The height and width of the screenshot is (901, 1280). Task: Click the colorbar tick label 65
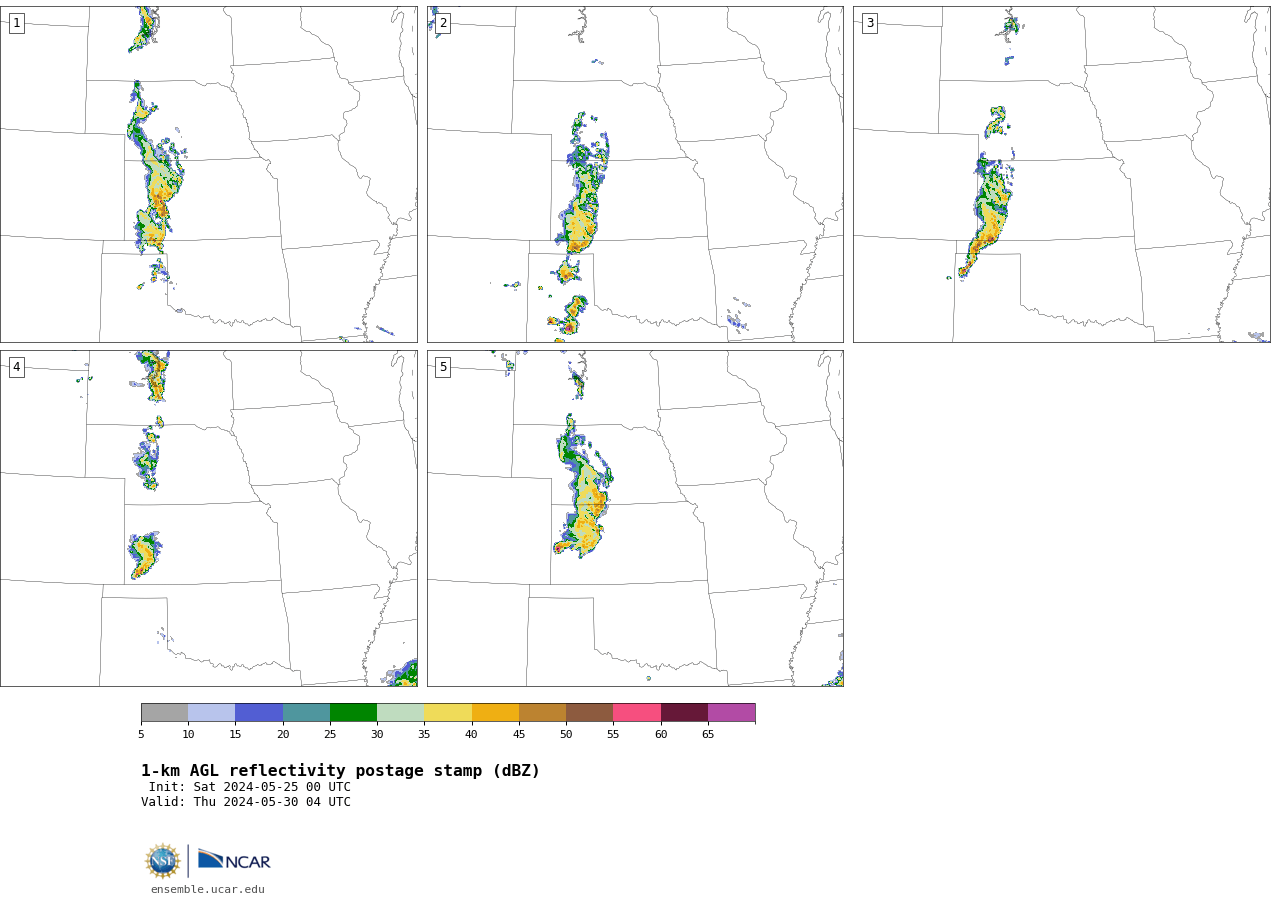[708, 735]
